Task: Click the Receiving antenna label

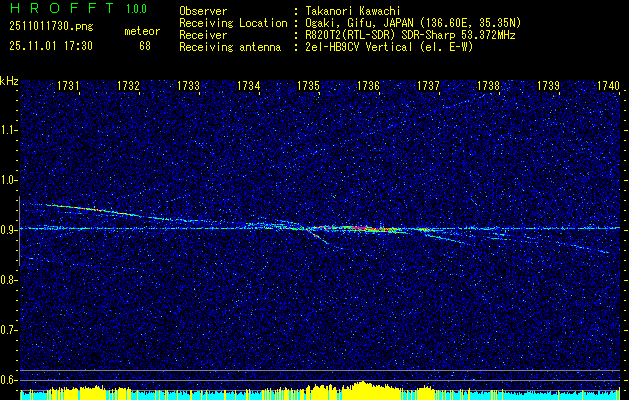Action: [x=230, y=47]
